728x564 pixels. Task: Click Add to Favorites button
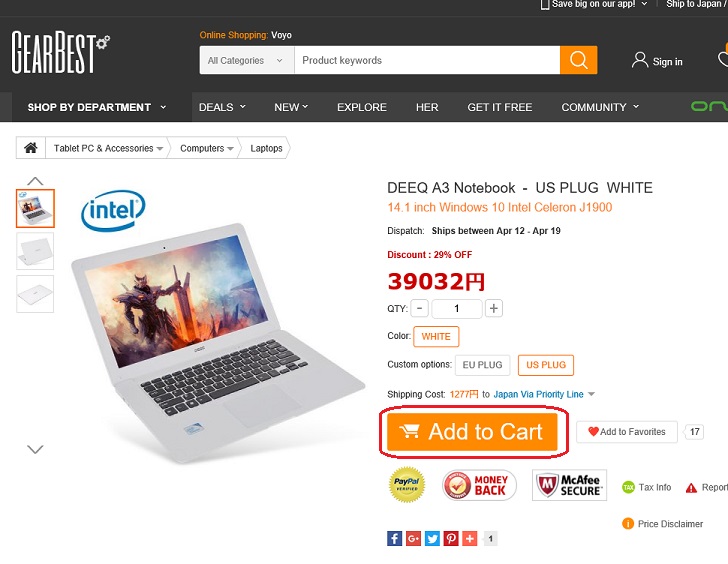click(x=627, y=432)
